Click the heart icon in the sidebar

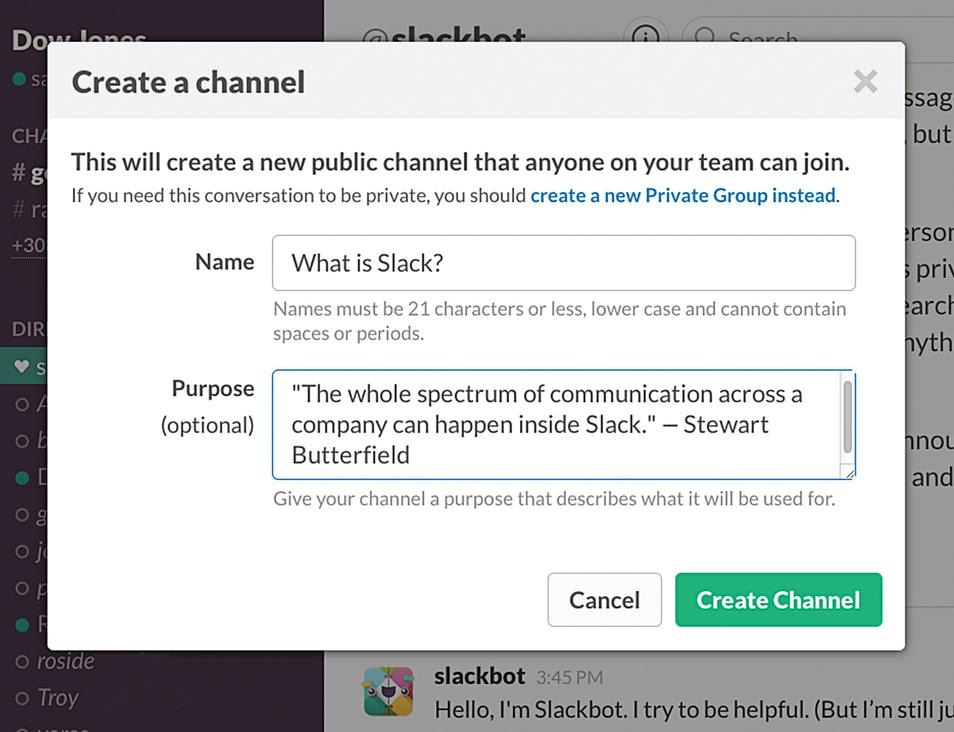pyautogui.click(x=21, y=366)
